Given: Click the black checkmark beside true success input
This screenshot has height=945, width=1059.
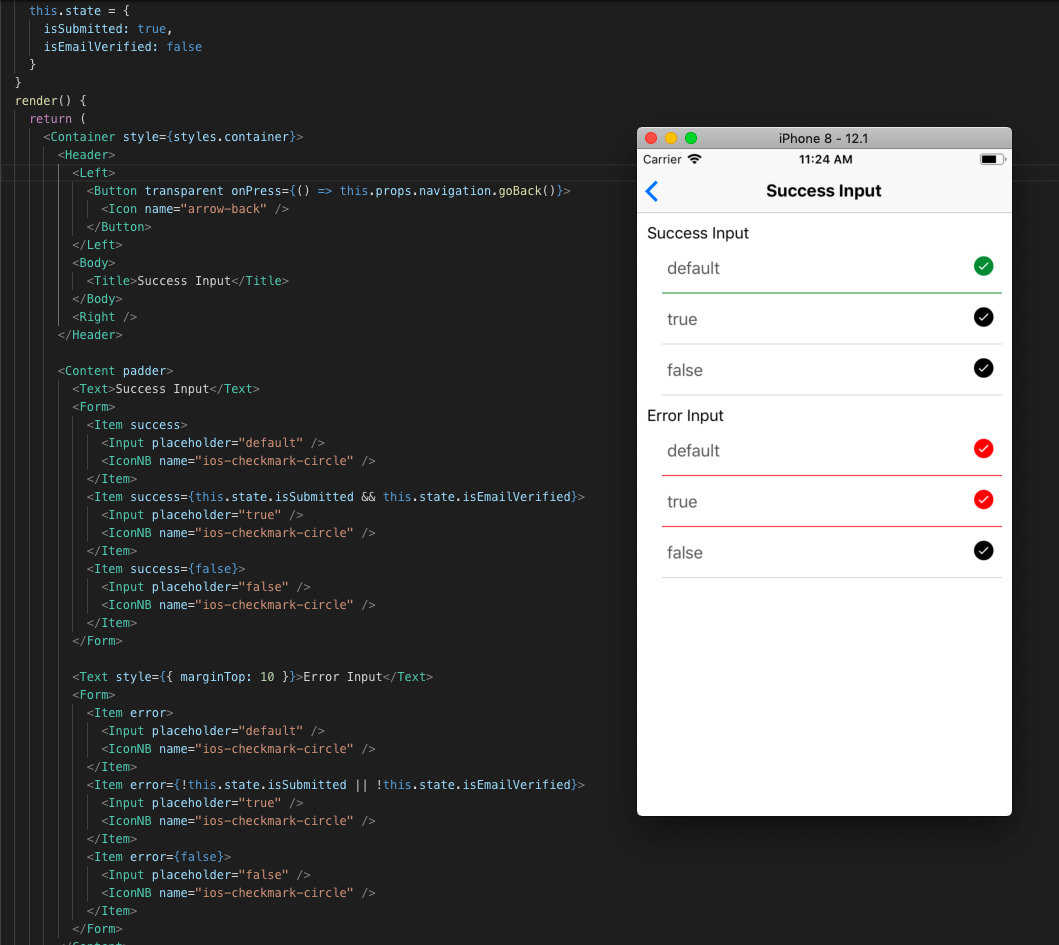Looking at the screenshot, I should [983, 317].
